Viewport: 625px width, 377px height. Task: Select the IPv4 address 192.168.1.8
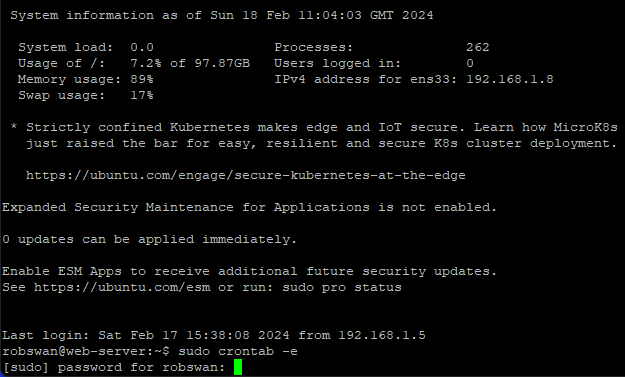[509, 79]
